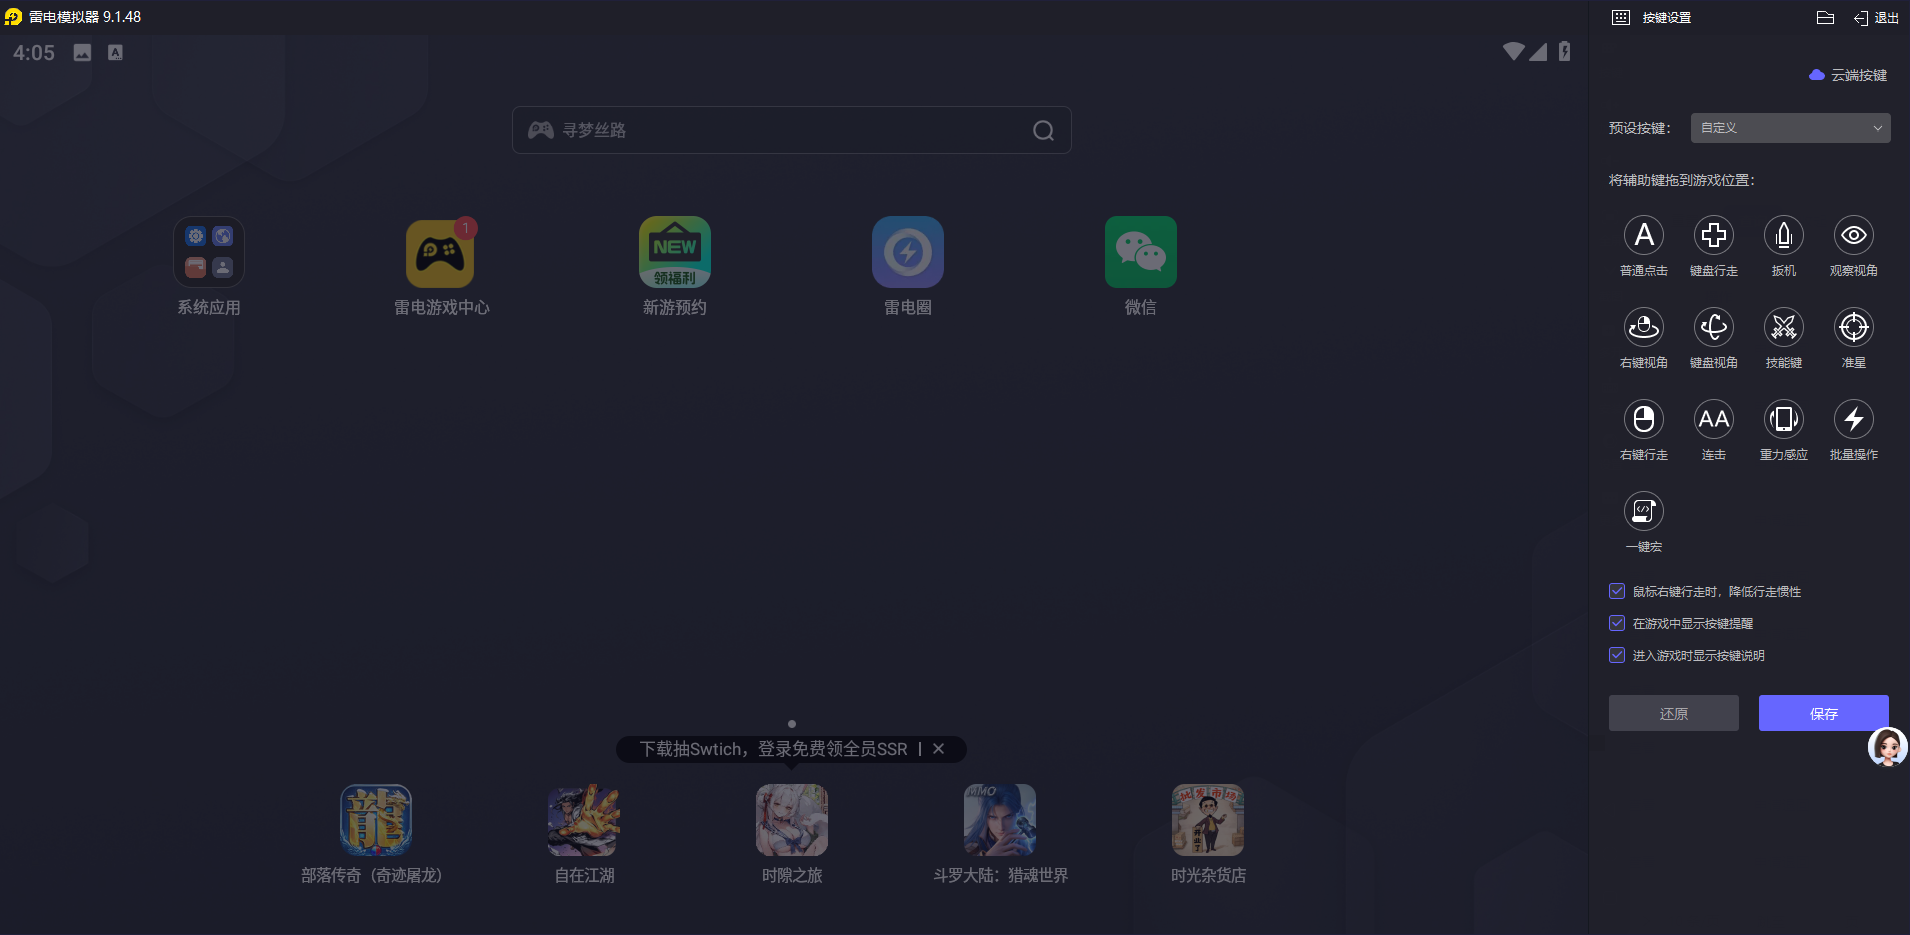Pick the 右键视角 right-click view icon

1643,328
